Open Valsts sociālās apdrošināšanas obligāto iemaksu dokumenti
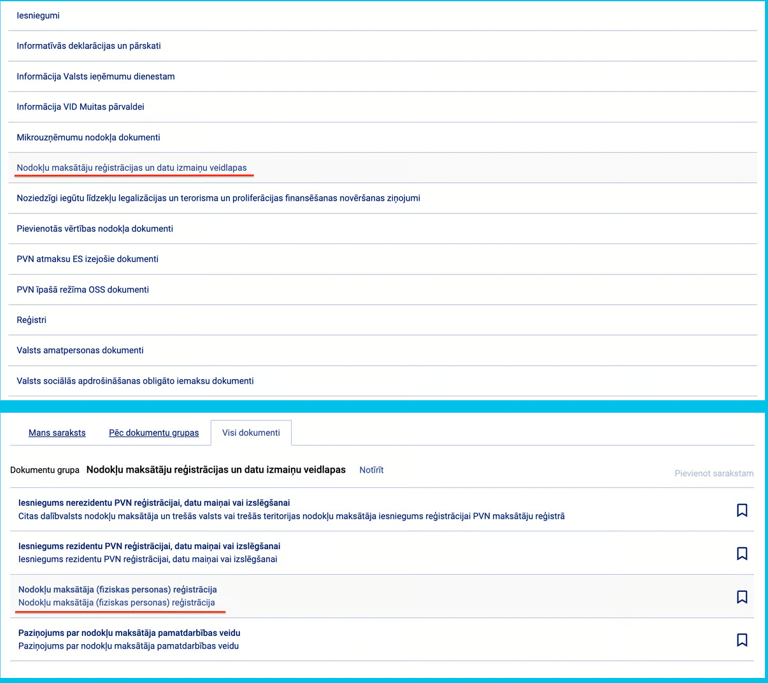This screenshot has height=683, width=768. point(383,381)
